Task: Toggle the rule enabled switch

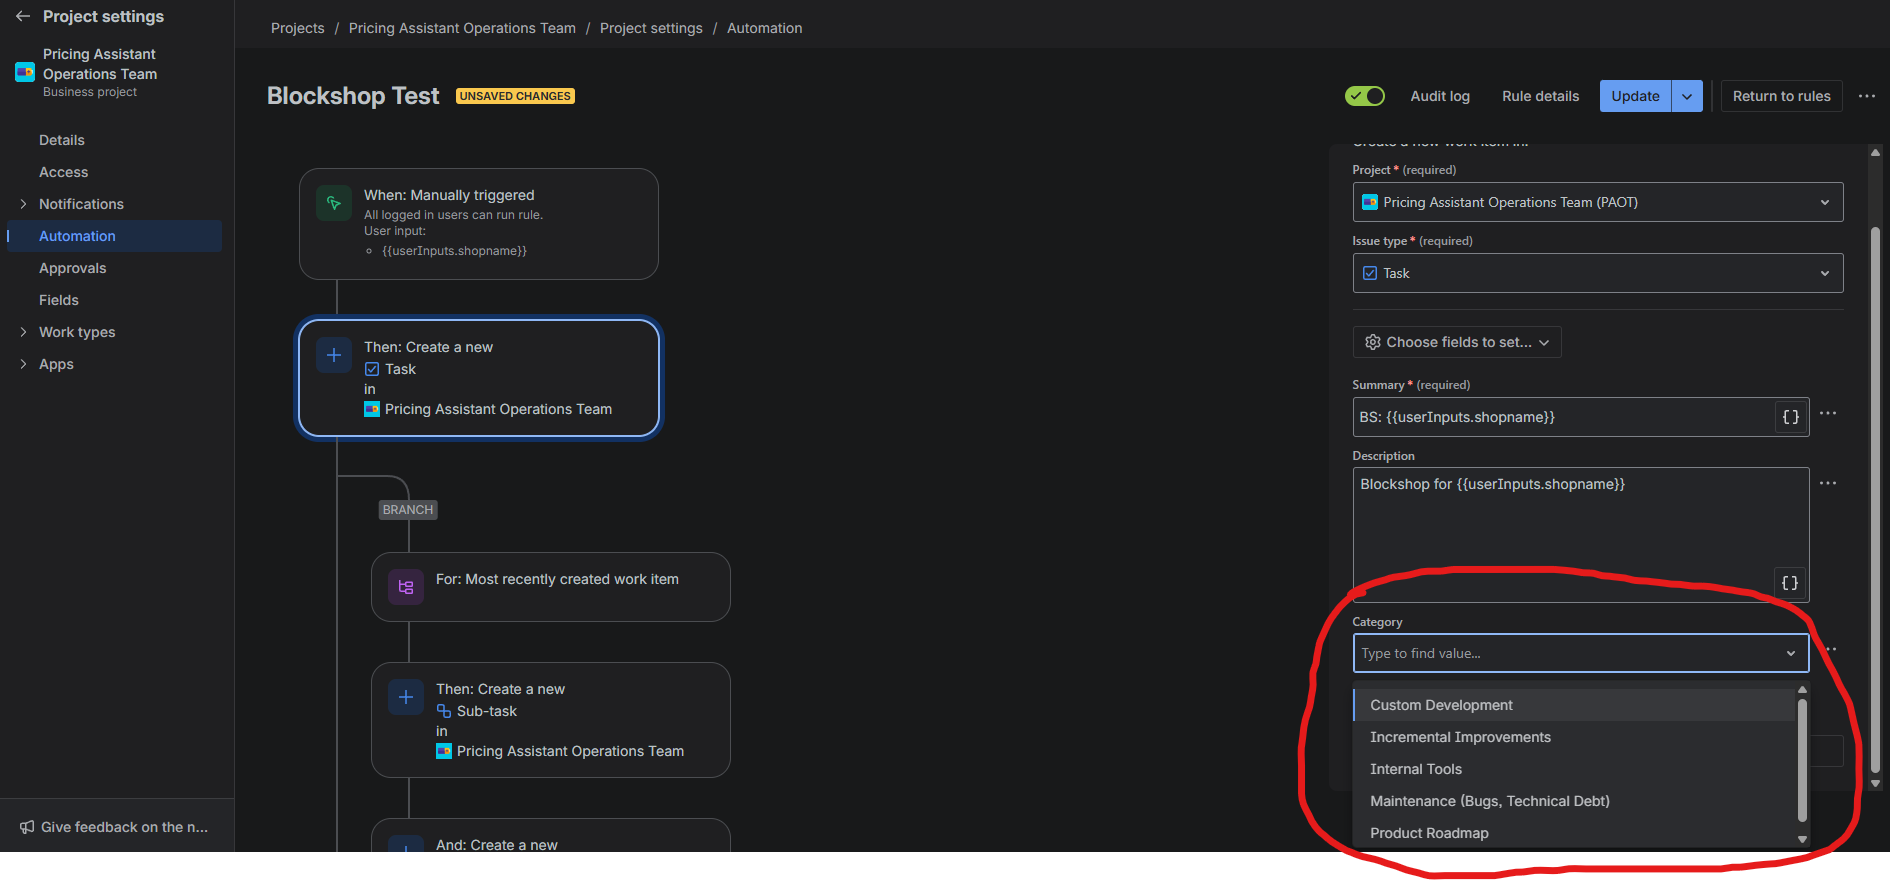Action: (x=1365, y=96)
